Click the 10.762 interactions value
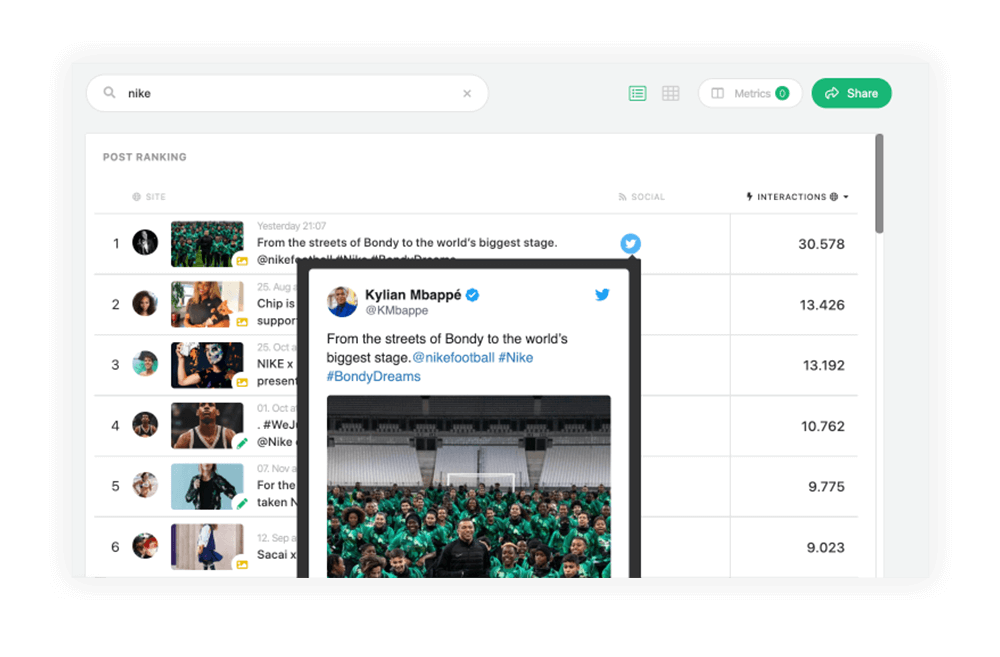Screen dimensions: 1000x657 [x=823, y=426]
